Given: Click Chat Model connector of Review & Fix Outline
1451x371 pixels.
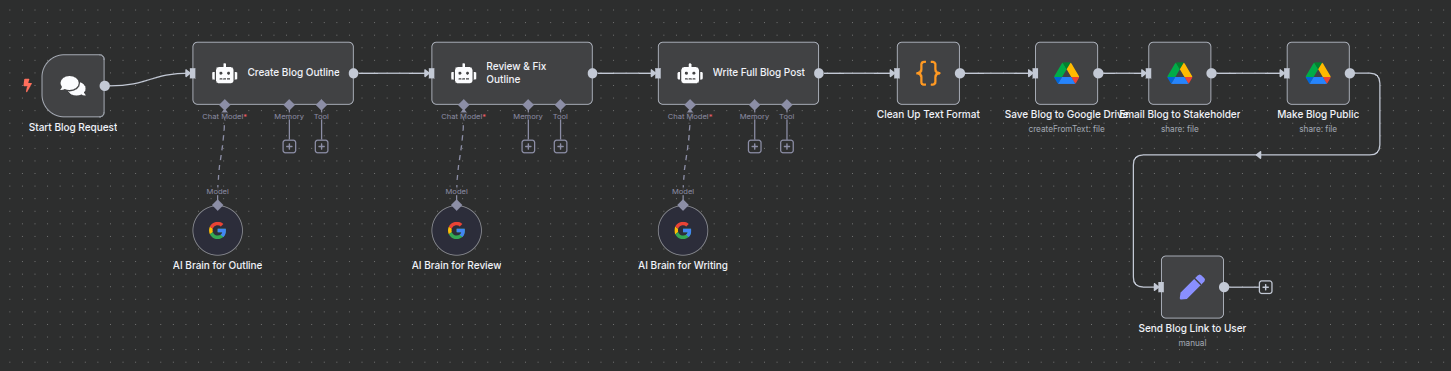Looking at the screenshot, I should tap(464, 104).
